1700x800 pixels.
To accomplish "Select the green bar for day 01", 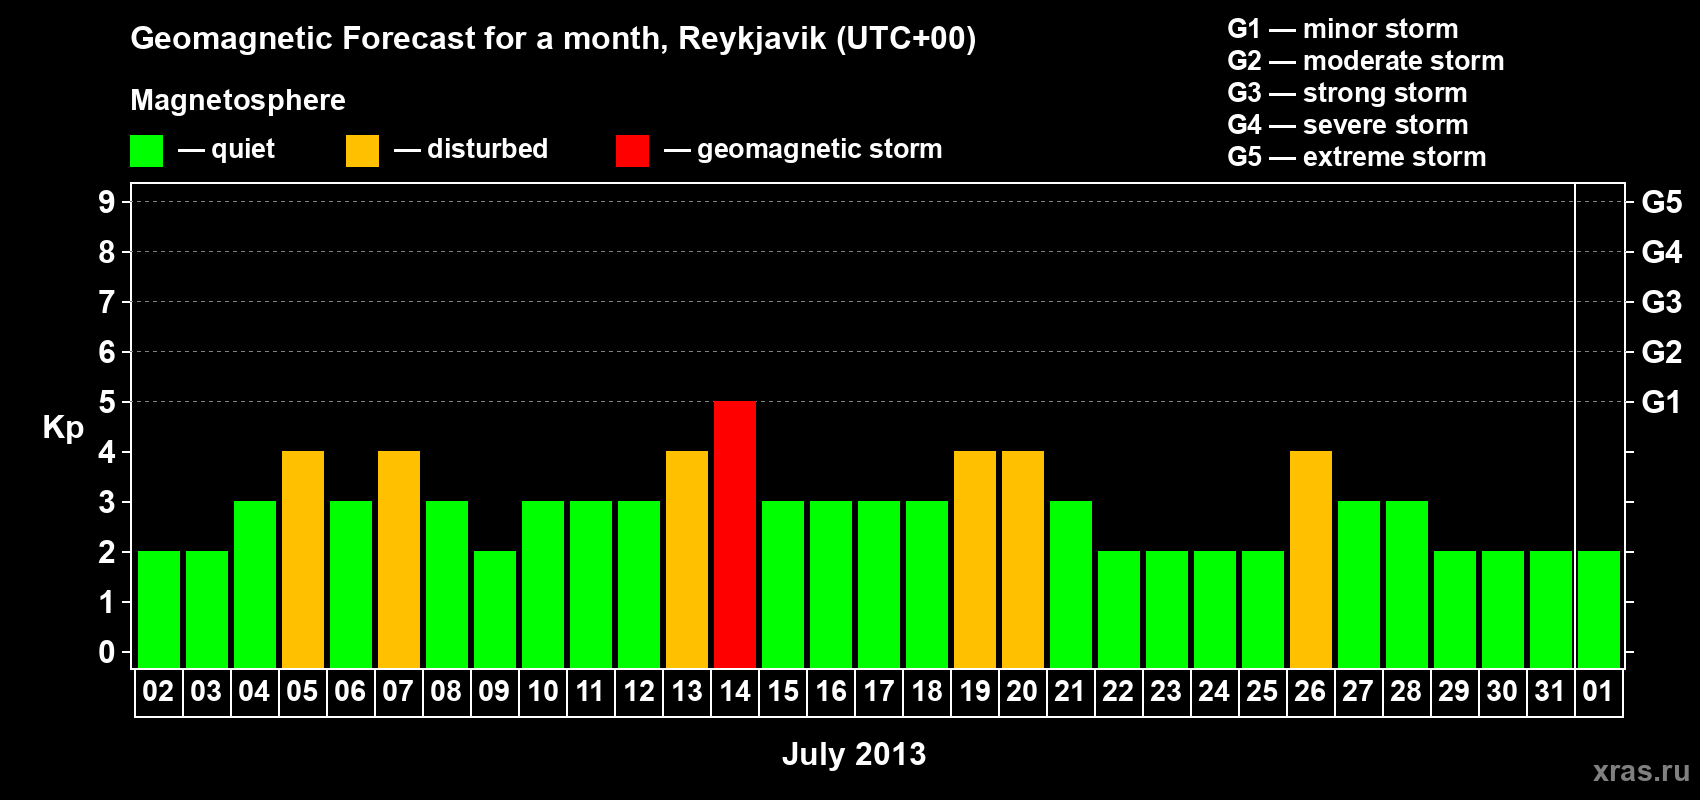I will click(x=1599, y=609).
